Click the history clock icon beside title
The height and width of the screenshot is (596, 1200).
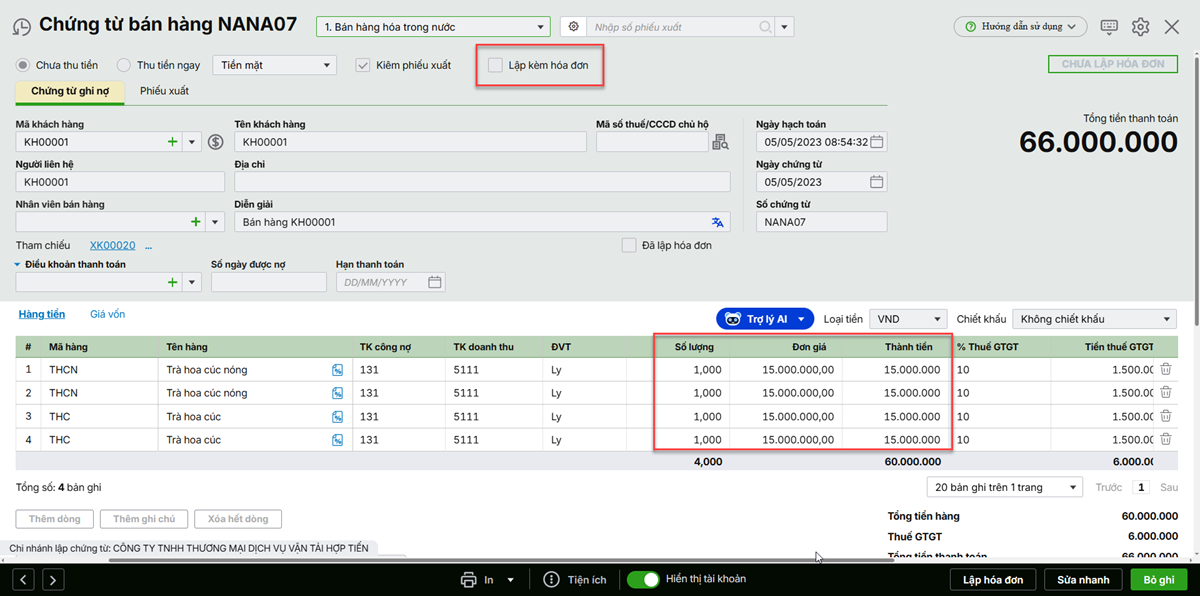click(22, 26)
